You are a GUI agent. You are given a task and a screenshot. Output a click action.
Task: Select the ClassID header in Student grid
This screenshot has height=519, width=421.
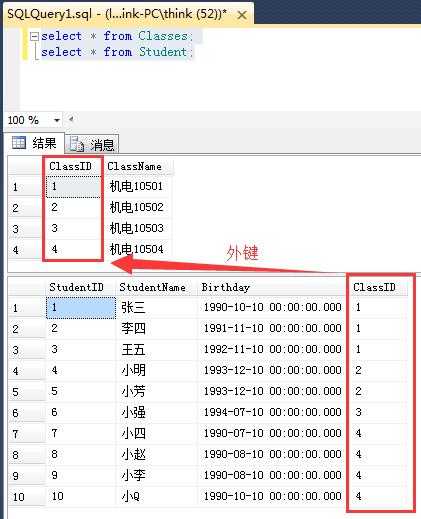(x=378, y=287)
